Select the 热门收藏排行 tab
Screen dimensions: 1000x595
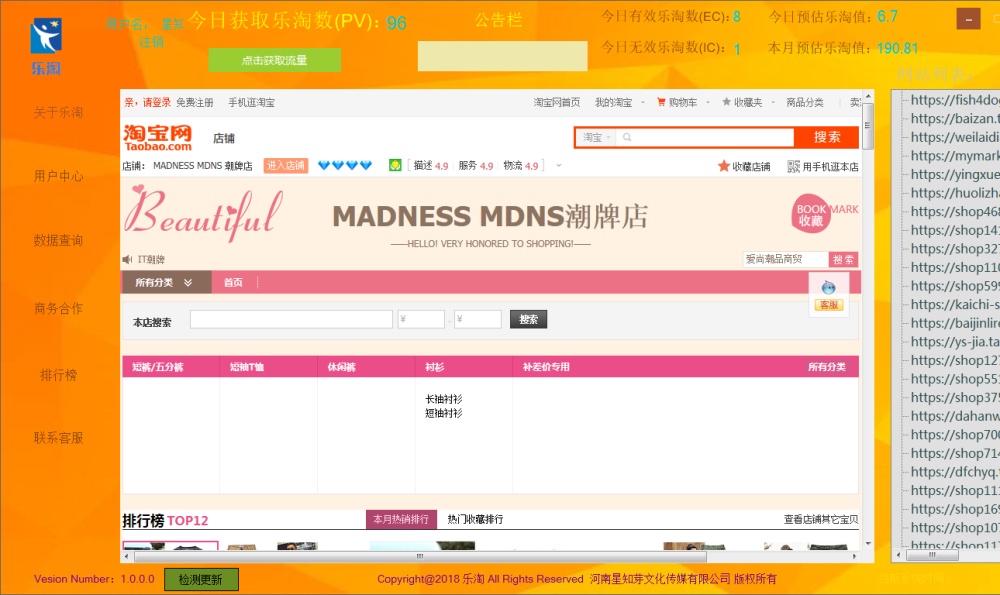tap(475, 520)
